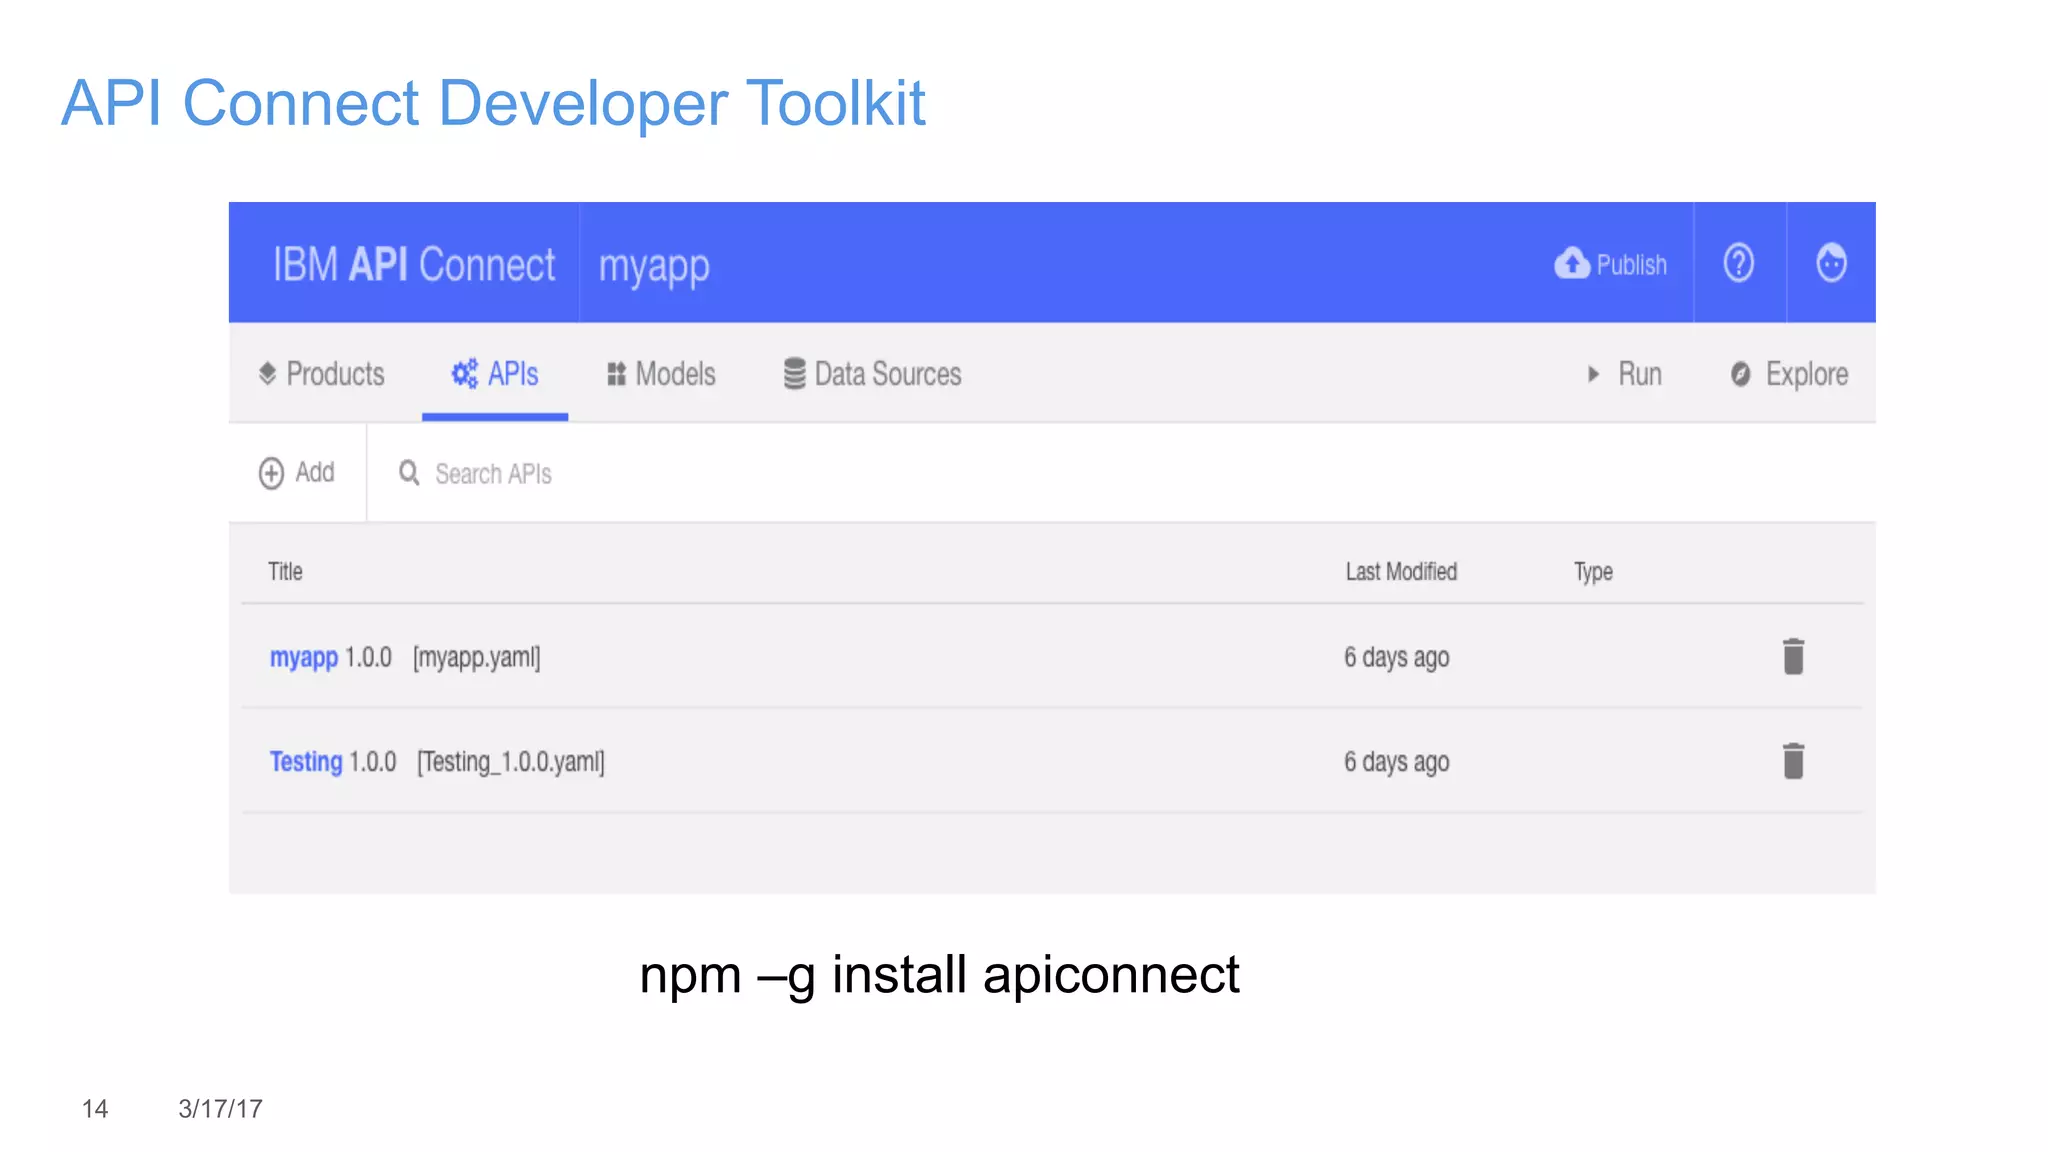Click the Products layers icon
This screenshot has height=1152, width=2048.
(x=267, y=374)
